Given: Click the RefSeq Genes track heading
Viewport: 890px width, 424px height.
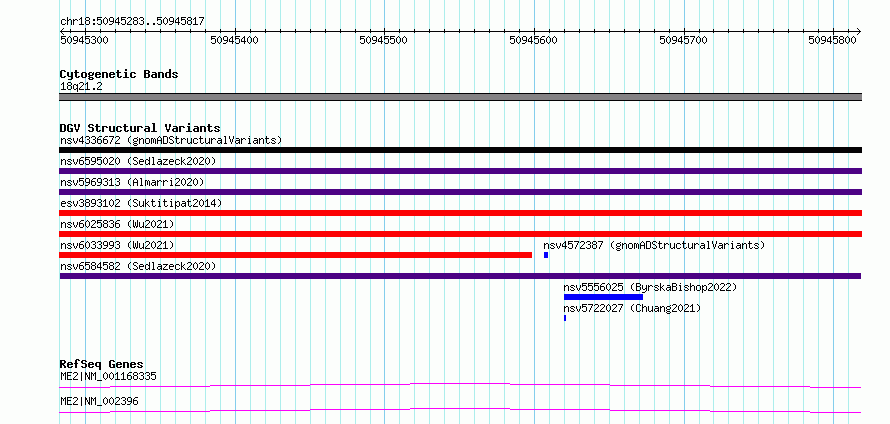Looking at the screenshot, I should point(101,364).
